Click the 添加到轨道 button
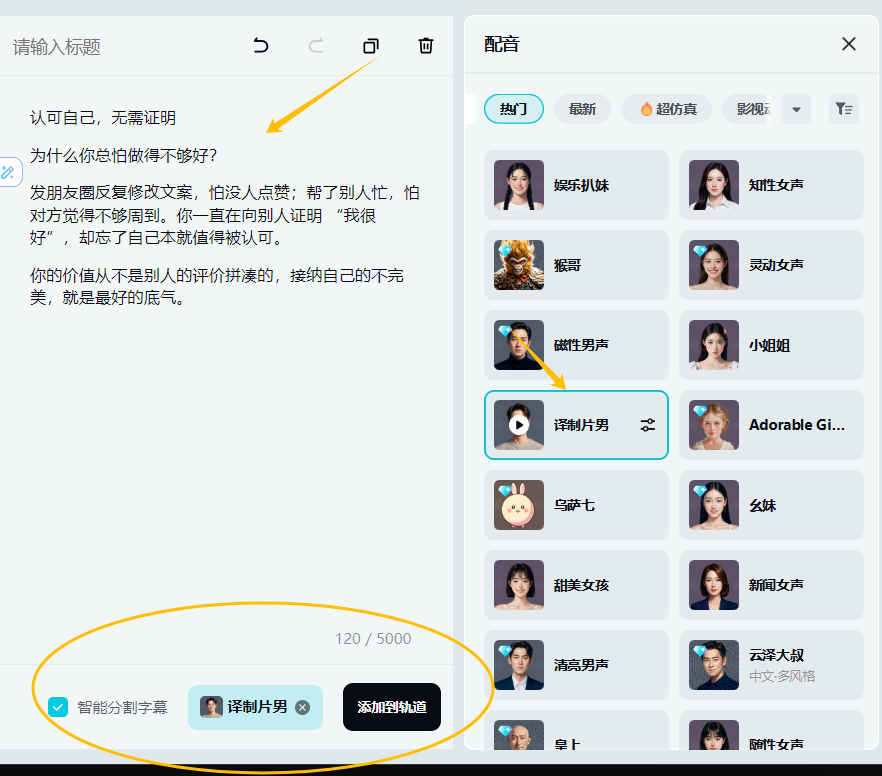This screenshot has width=882, height=776. point(391,707)
